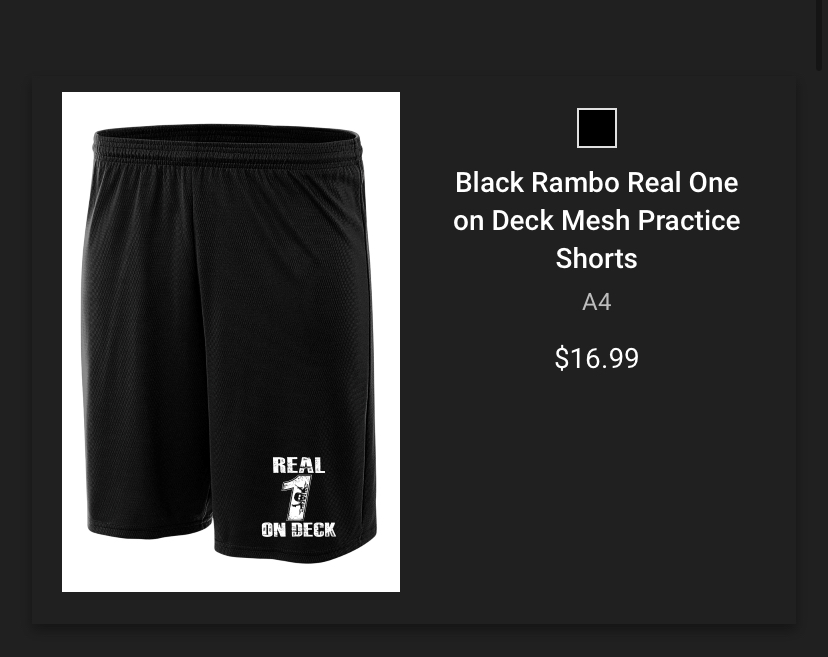Click the large number 1 graphic on shorts

[297, 498]
